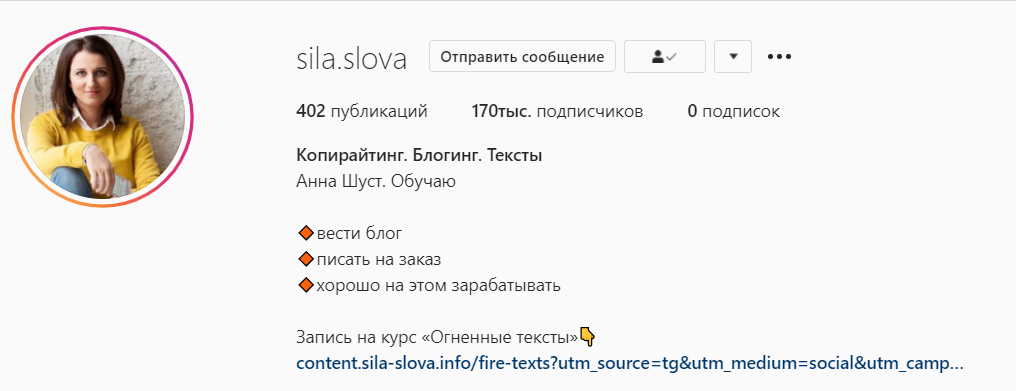
Task: Click the вести блог bio text
Action: (x=359, y=233)
